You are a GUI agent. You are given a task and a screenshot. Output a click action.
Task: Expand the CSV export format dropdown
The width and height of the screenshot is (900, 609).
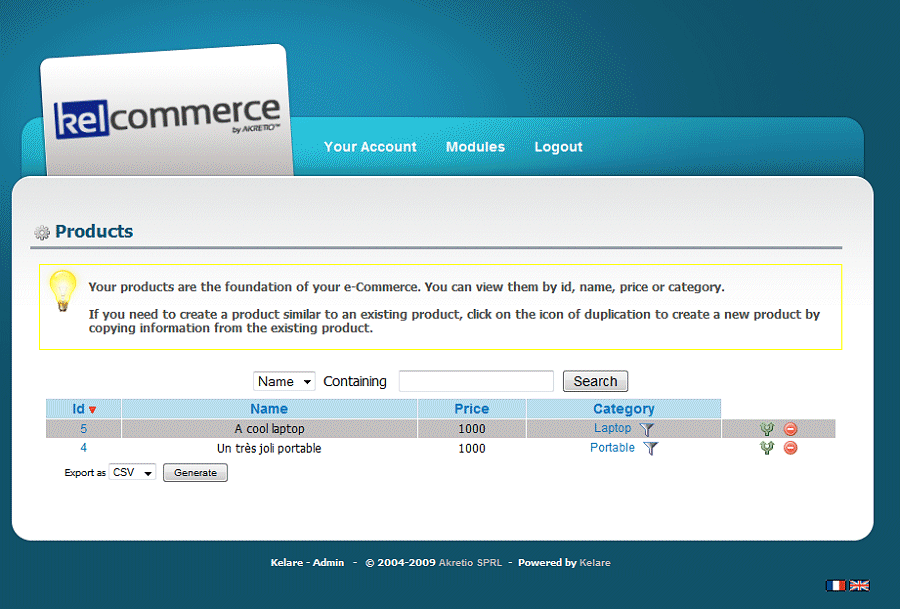click(133, 473)
